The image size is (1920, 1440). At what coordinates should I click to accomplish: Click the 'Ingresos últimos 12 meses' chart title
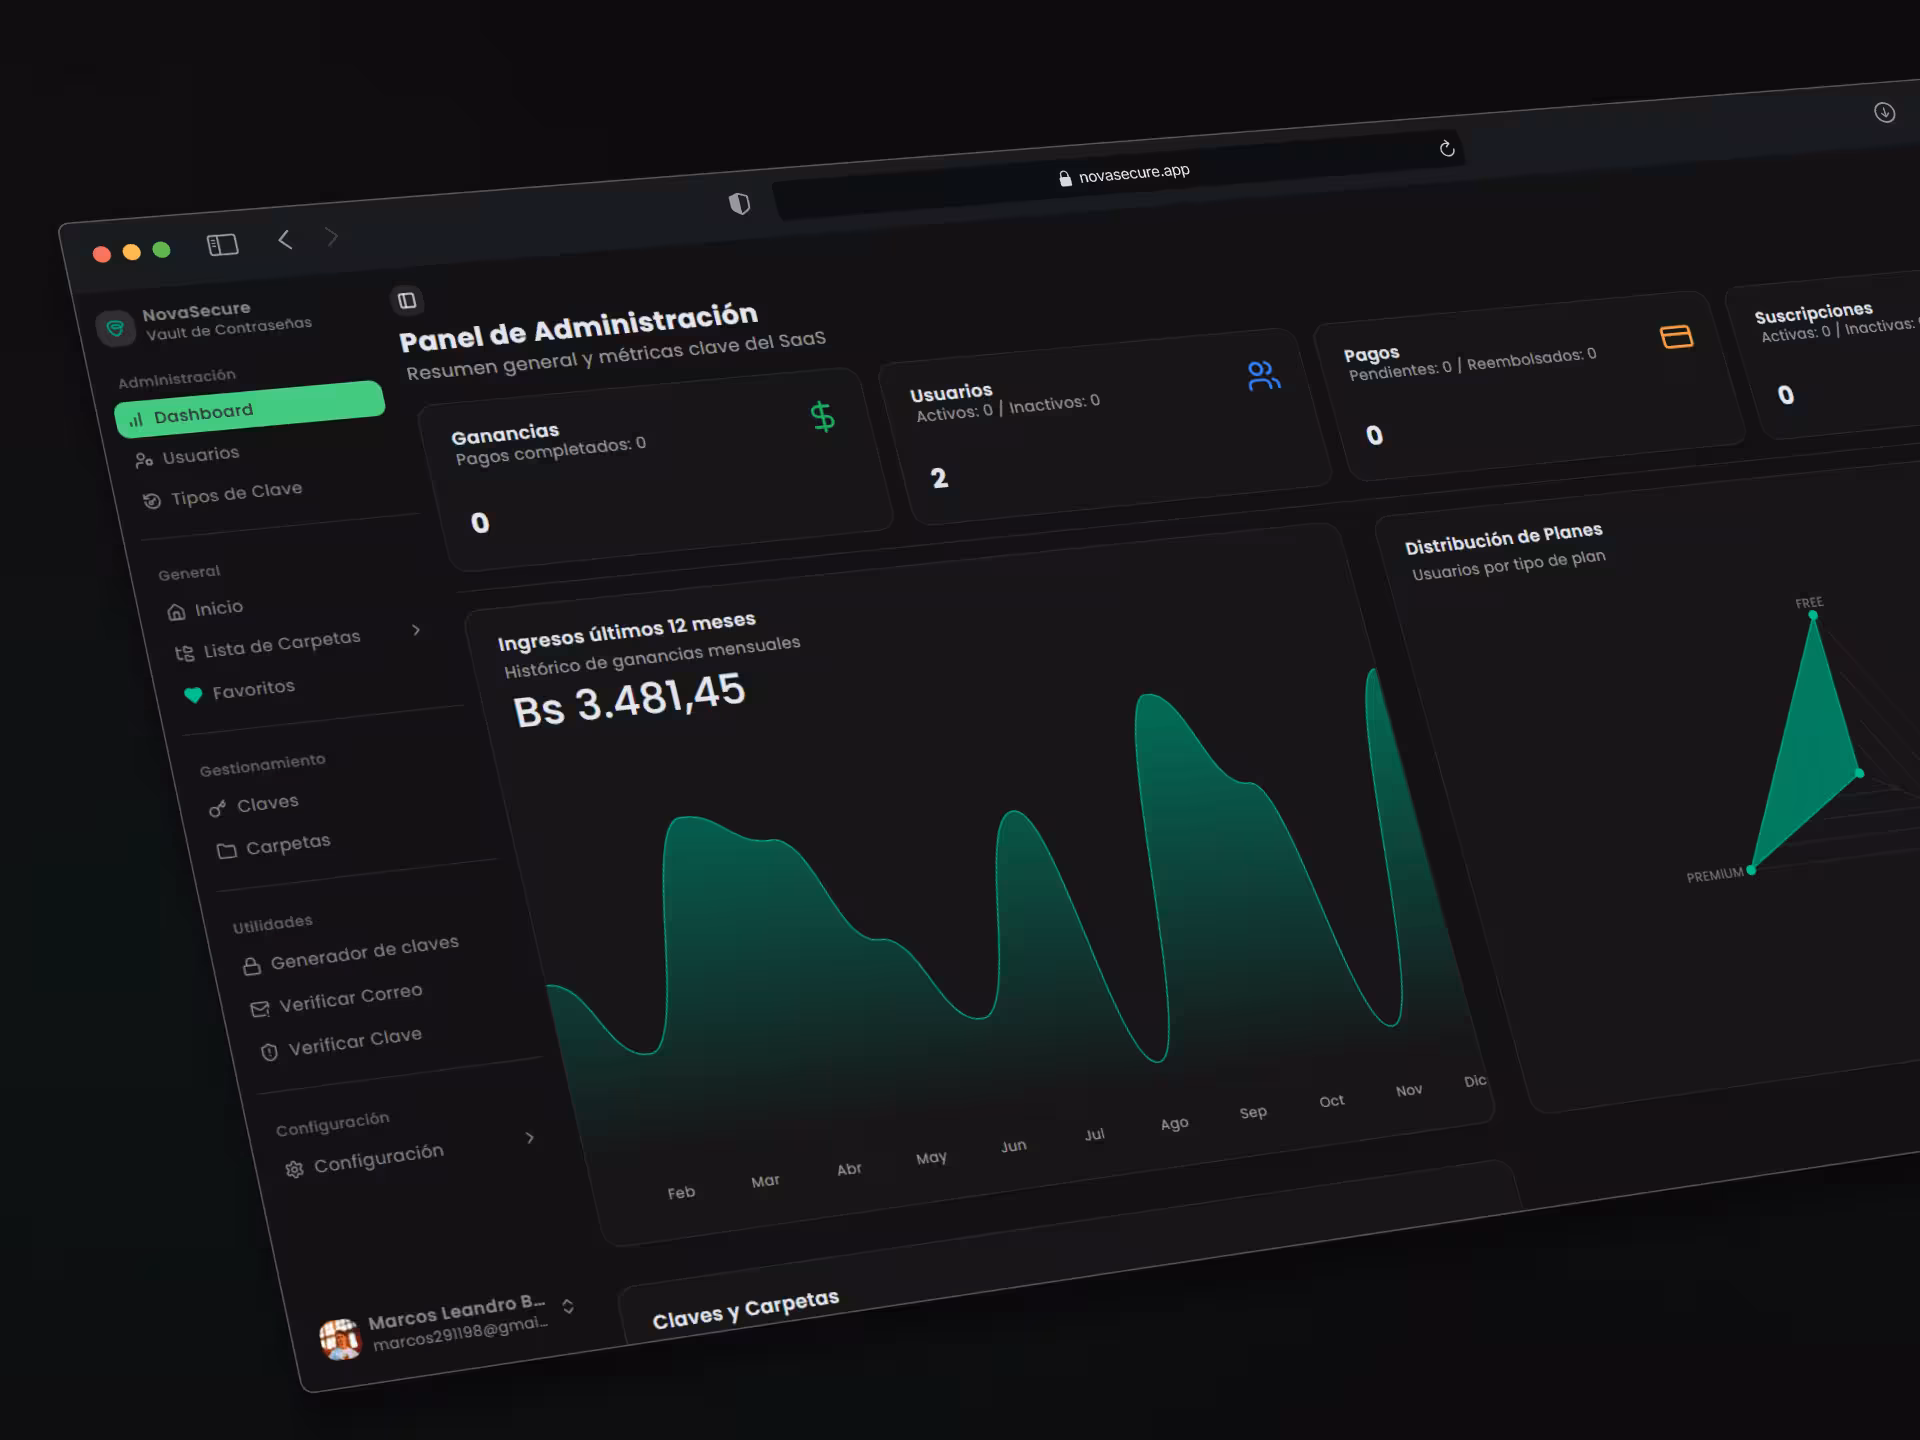click(x=627, y=631)
